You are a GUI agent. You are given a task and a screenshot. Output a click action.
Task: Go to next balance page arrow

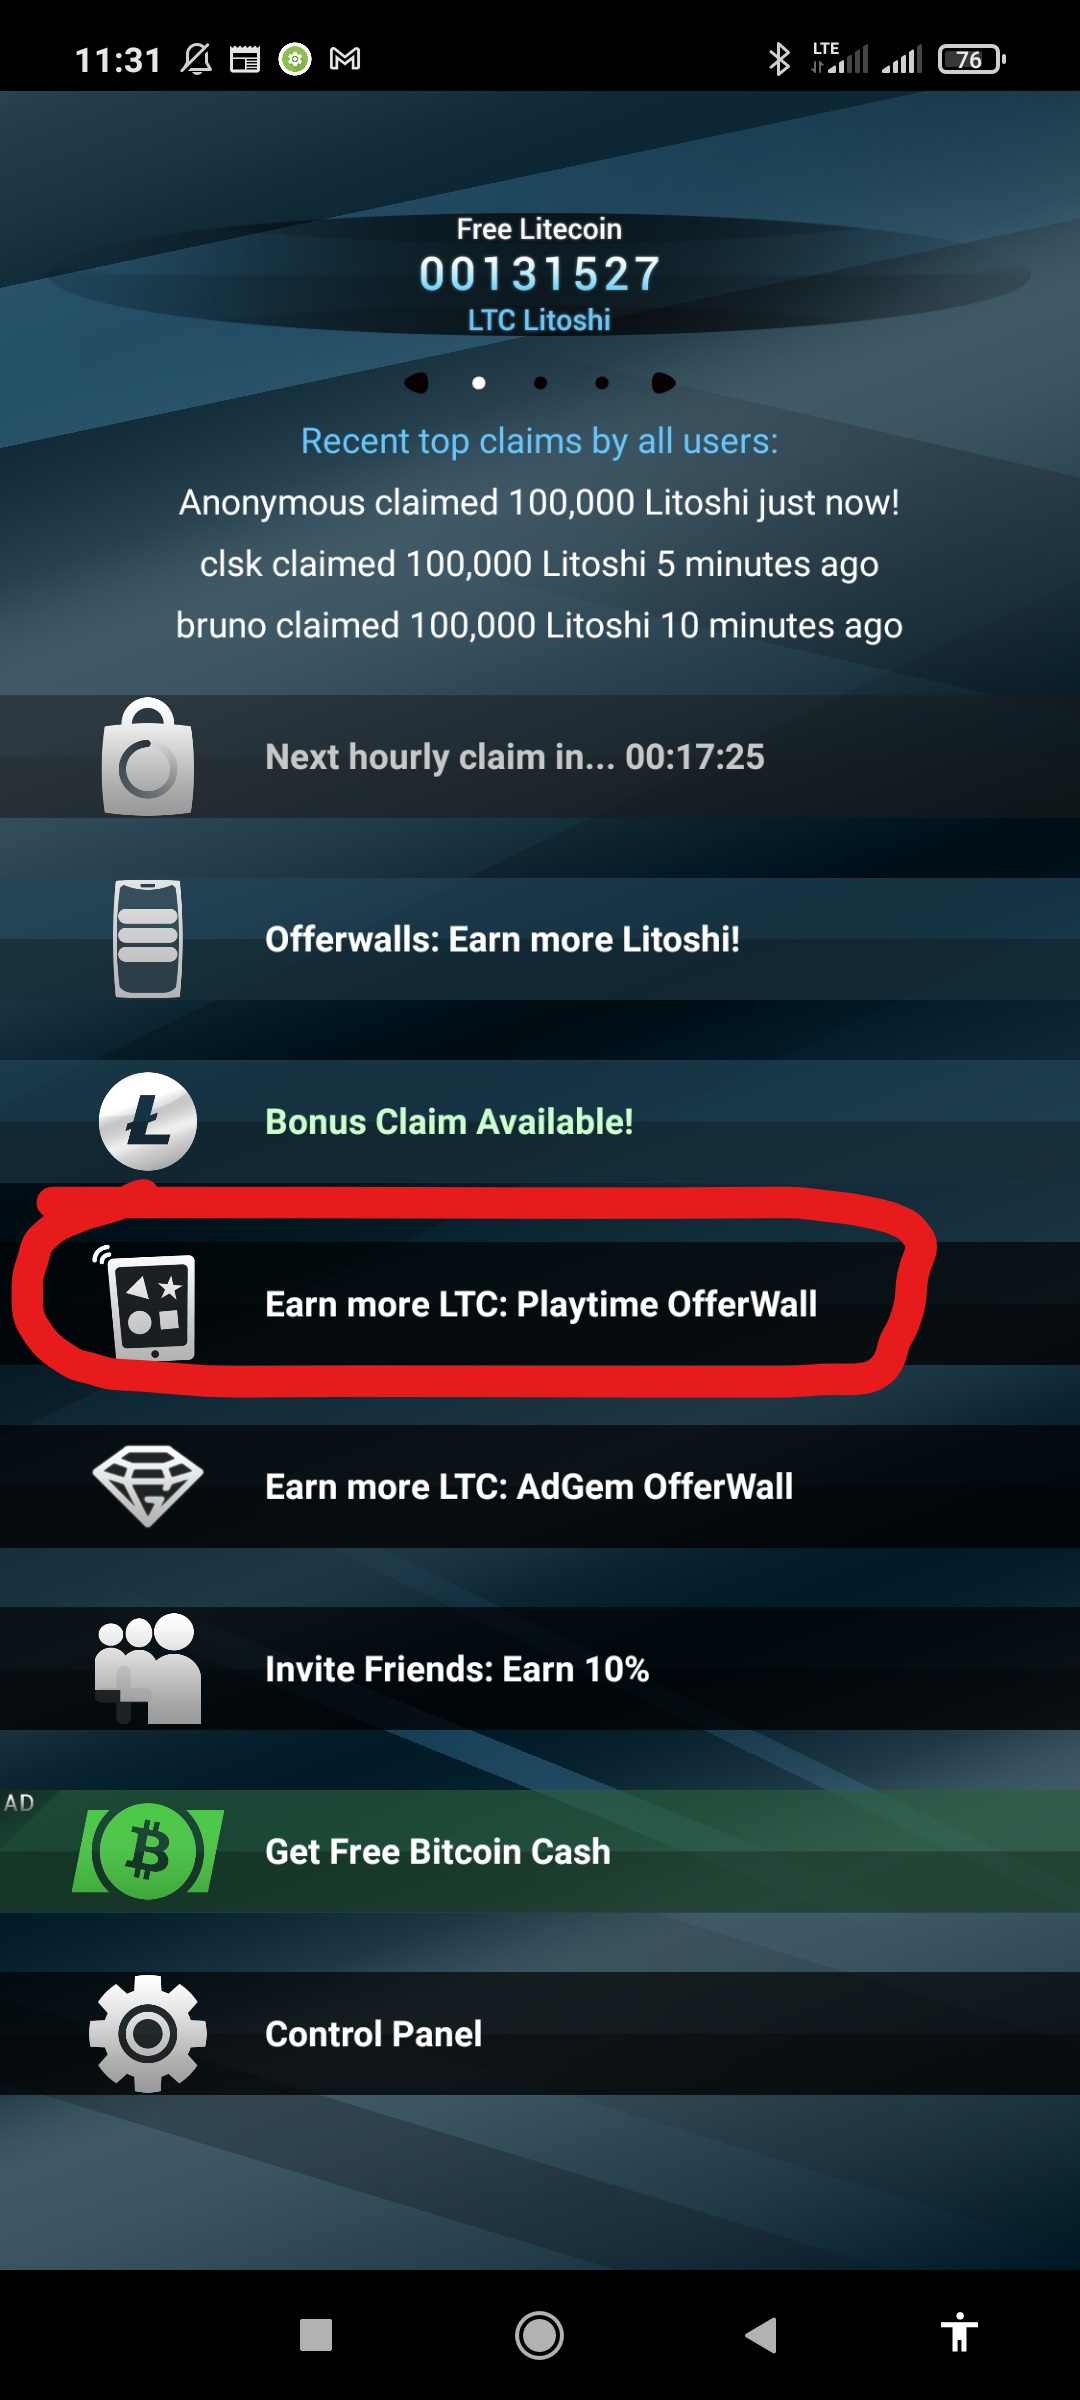[x=663, y=383]
